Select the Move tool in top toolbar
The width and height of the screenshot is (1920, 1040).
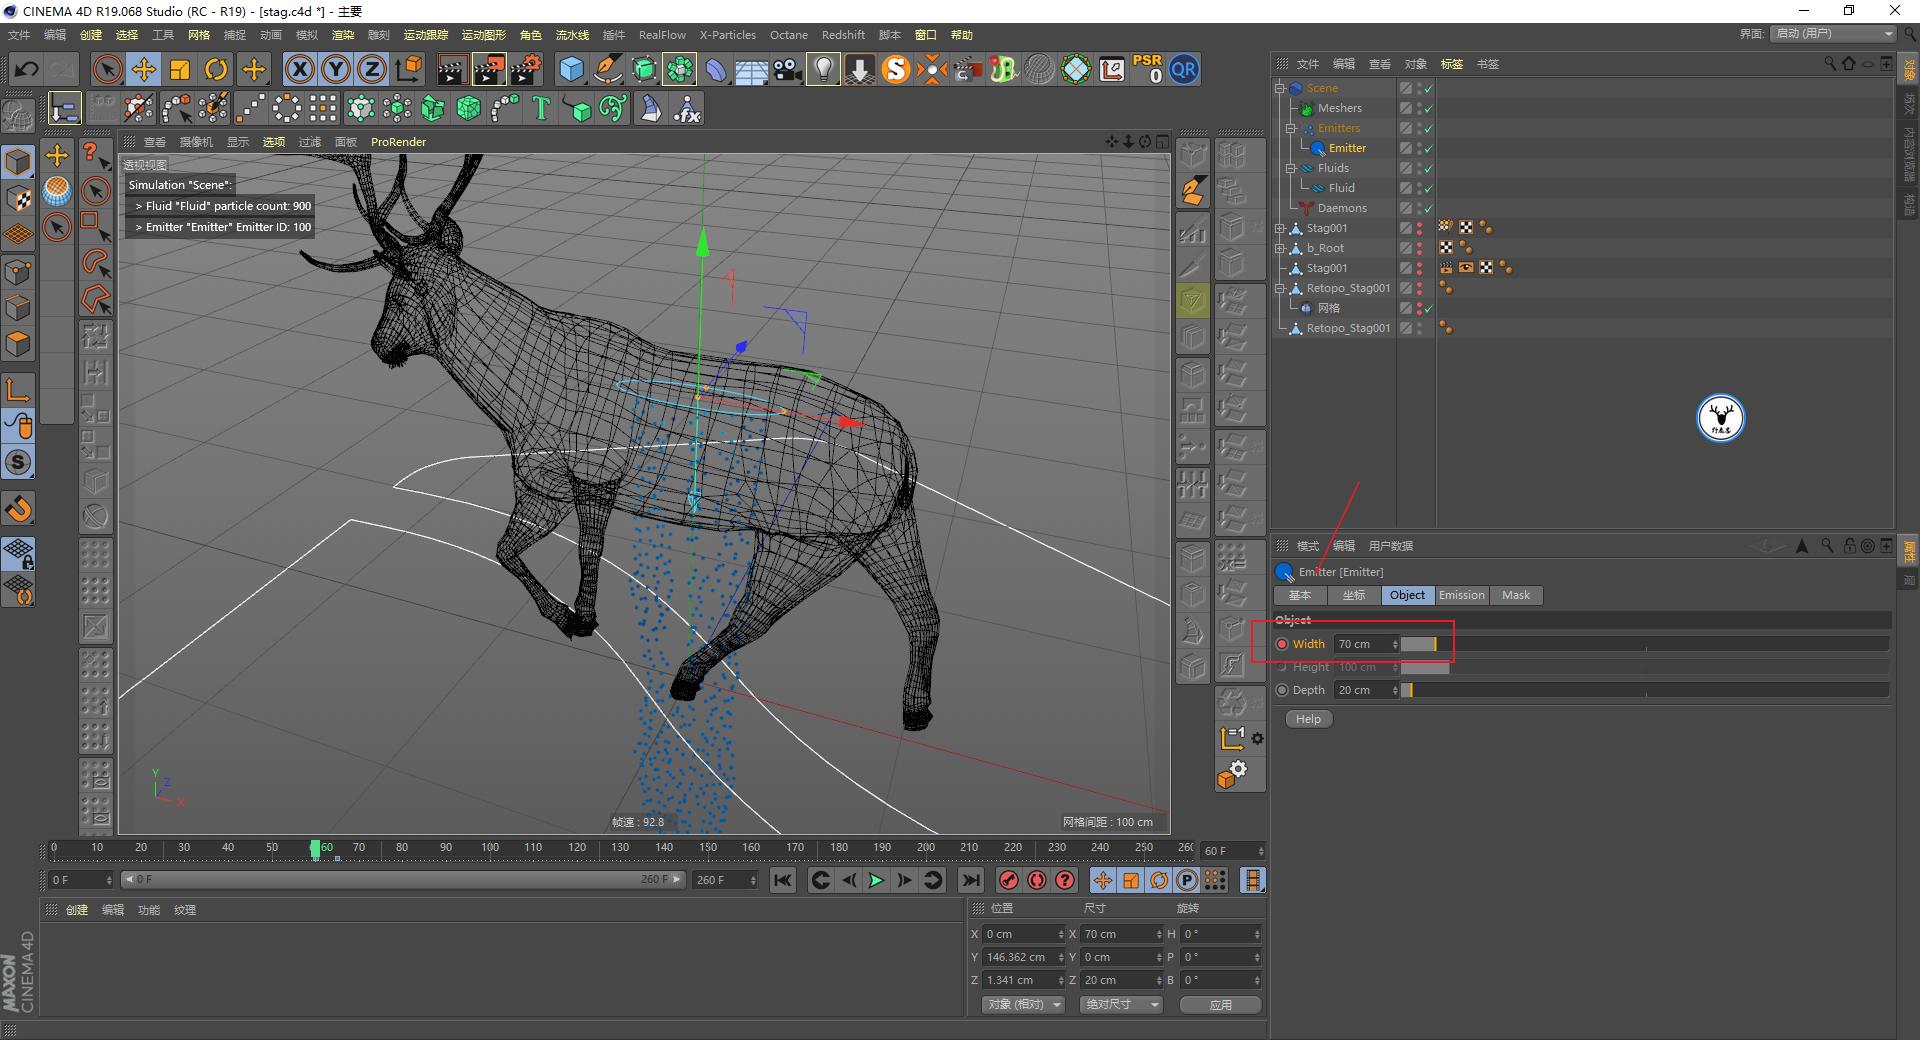coord(144,69)
